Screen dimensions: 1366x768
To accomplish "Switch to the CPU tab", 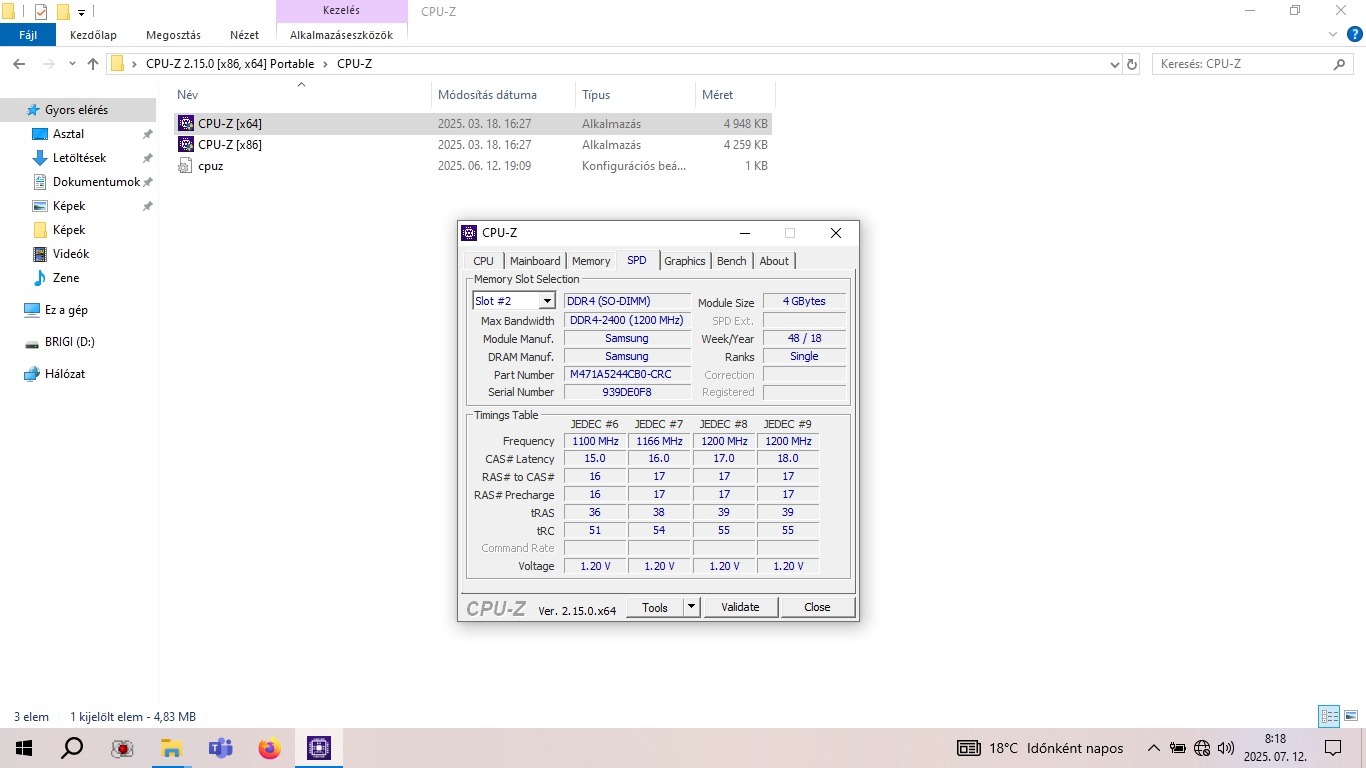I will click(484, 261).
